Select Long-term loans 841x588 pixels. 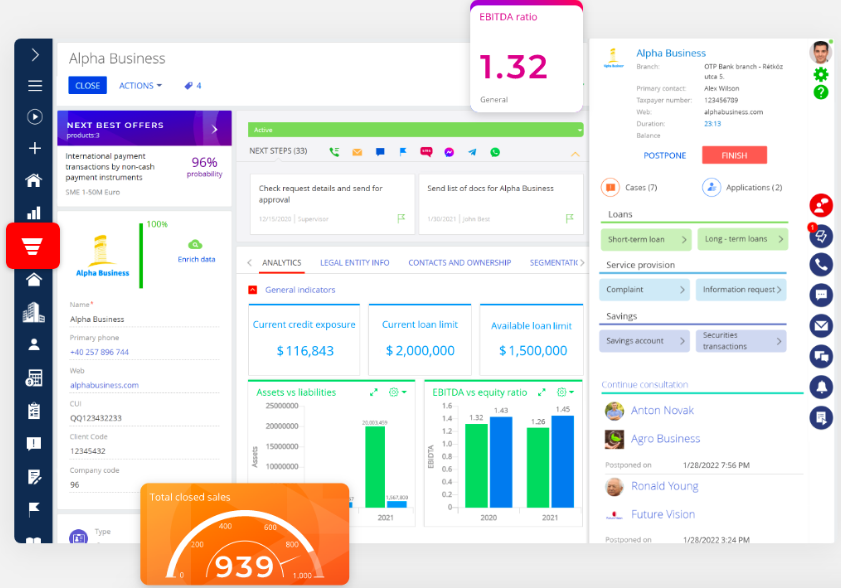click(x=743, y=239)
